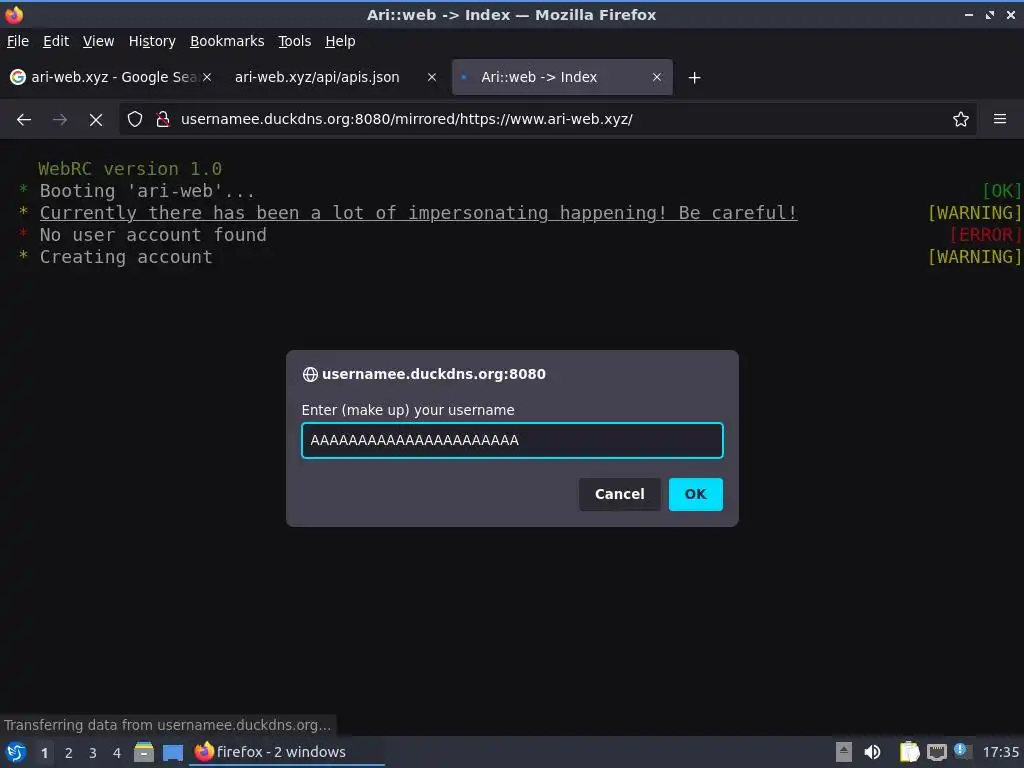Viewport: 1024px width, 768px height.
Task: Switch to the ari-web.xyz/api/apis.json tab
Action: click(x=332, y=77)
